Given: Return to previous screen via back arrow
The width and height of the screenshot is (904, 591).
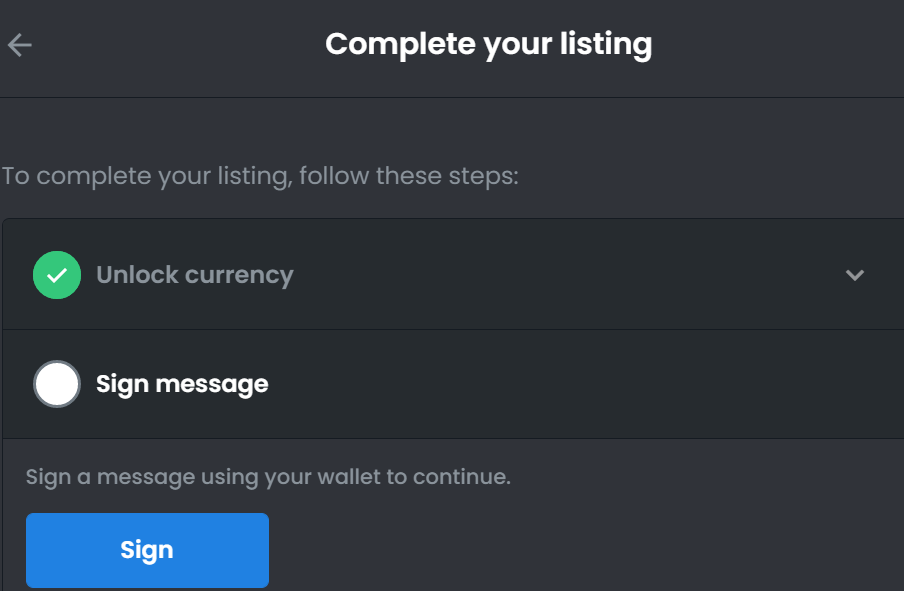Looking at the screenshot, I should coord(20,45).
